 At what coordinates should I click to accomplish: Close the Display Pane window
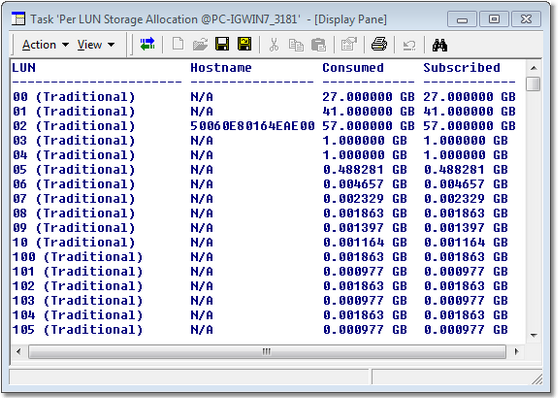[x=526, y=19]
